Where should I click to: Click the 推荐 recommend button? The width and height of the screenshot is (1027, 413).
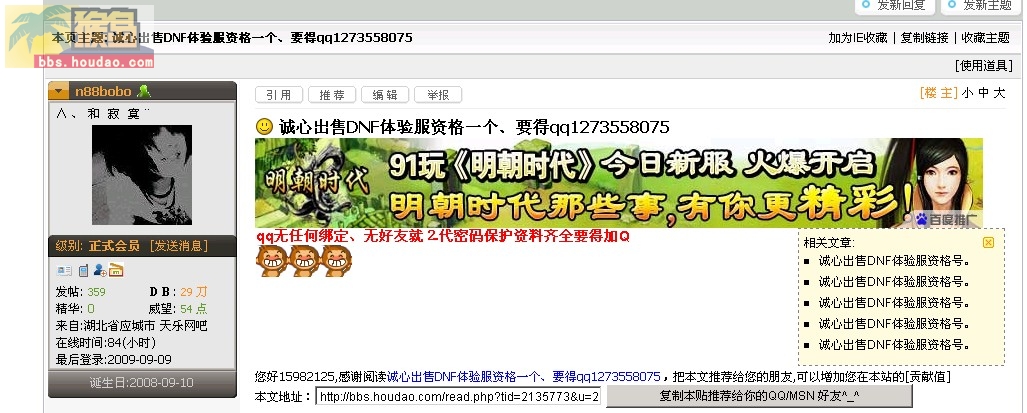(x=332, y=95)
